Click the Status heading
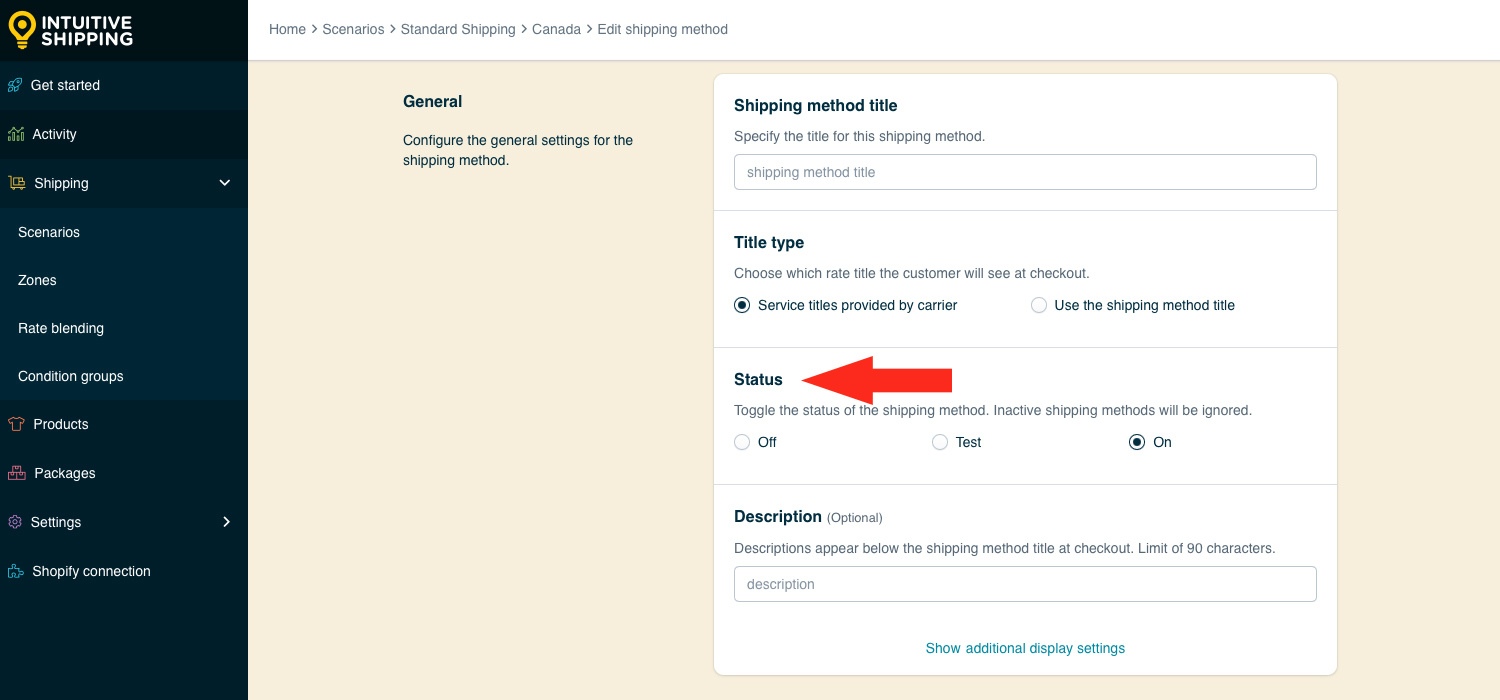 coord(758,379)
